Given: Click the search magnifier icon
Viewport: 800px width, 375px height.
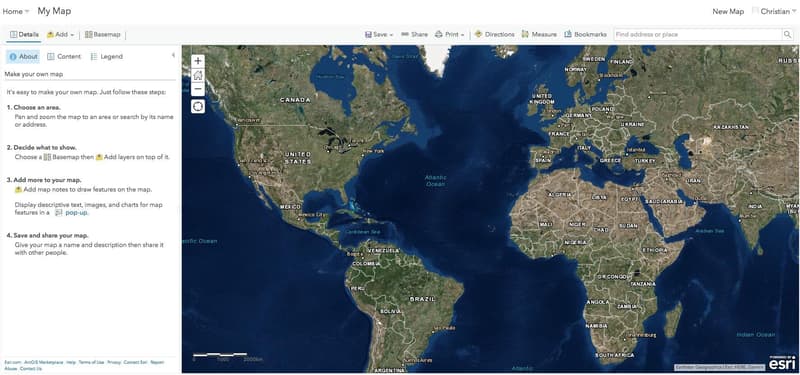Looking at the screenshot, I should pyautogui.click(x=788, y=35).
